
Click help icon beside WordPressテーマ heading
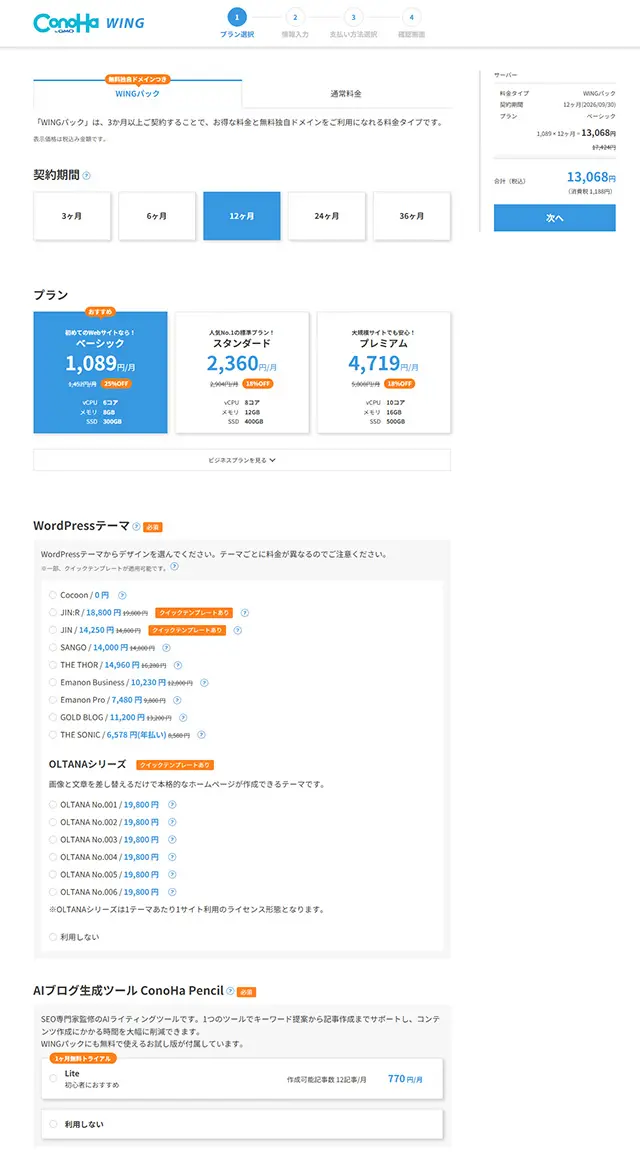pos(136,526)
